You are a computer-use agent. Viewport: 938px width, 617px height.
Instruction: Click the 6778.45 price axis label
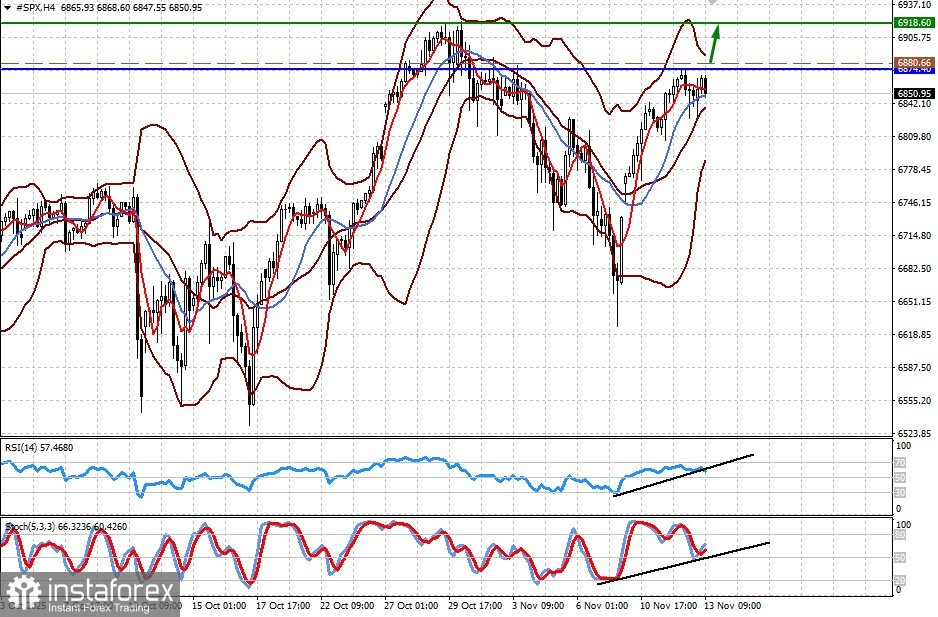[914, 169]
